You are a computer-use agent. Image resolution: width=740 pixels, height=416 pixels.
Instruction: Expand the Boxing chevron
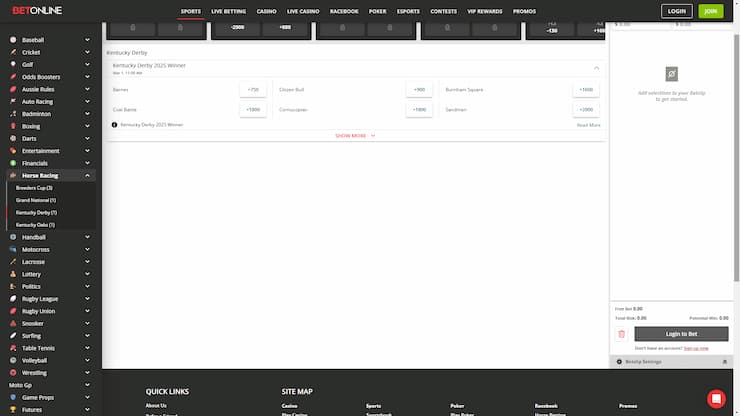(x=87, y=126)
